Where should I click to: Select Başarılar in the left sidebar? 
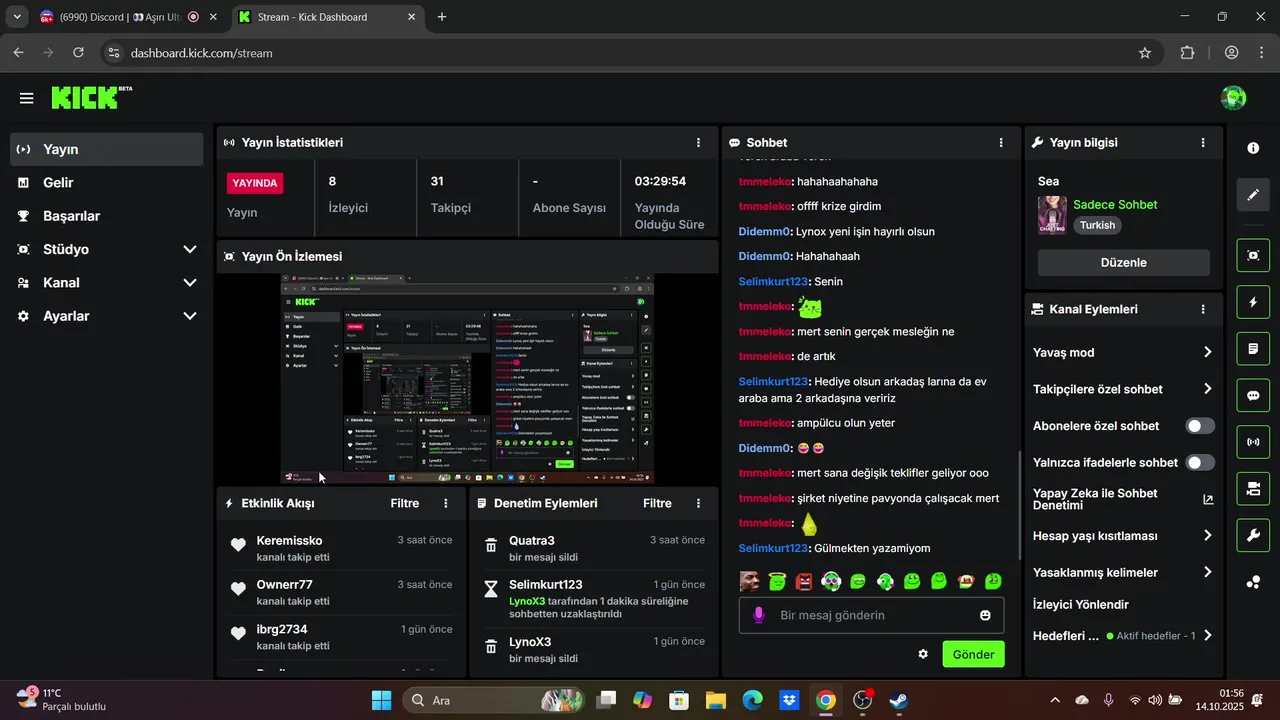(x=107, y=216)
